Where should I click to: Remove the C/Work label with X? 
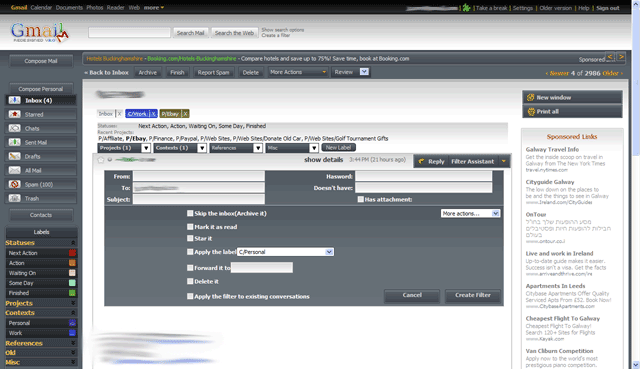tap(153, 114)
